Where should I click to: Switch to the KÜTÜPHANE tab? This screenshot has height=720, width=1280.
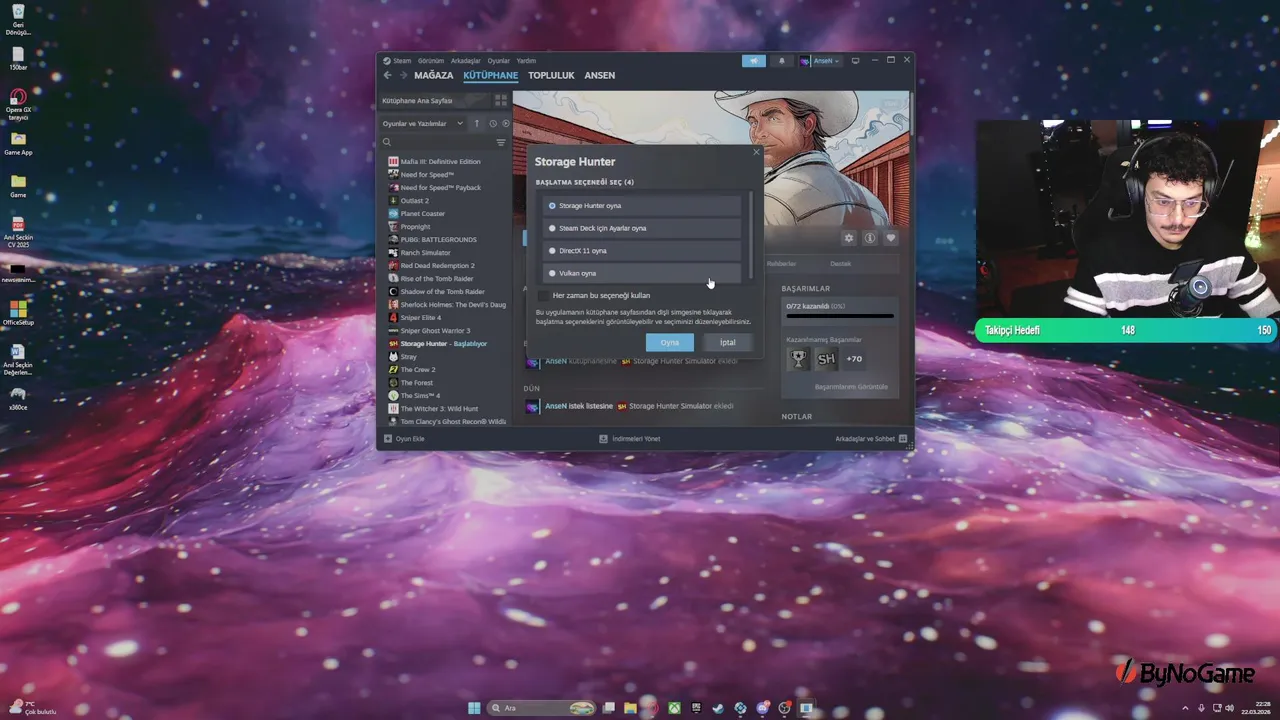(490, 75)
